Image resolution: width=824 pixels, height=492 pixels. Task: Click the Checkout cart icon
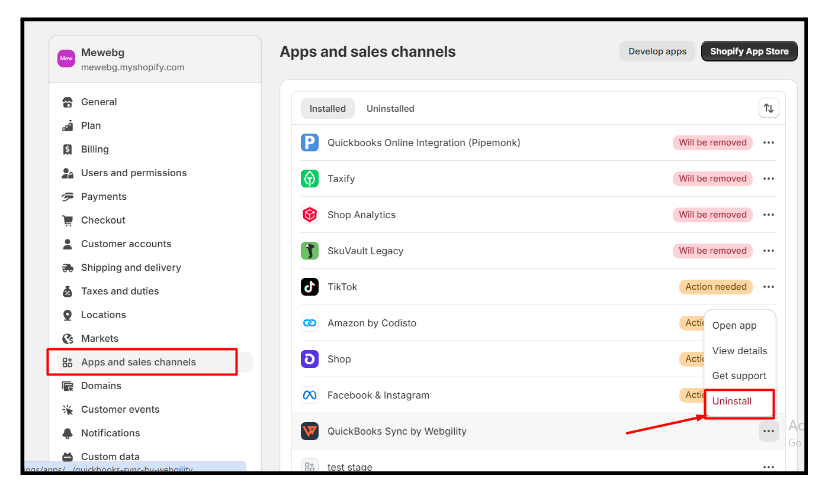pos(67,220)
